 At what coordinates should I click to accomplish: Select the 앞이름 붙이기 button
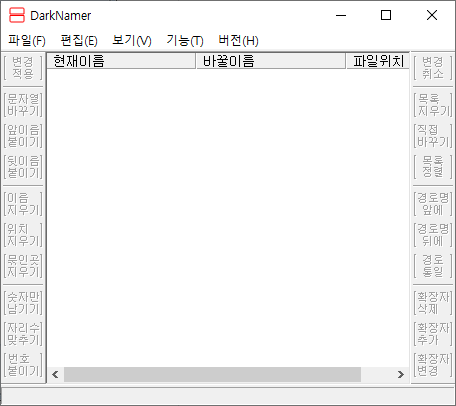coord(23,136)
